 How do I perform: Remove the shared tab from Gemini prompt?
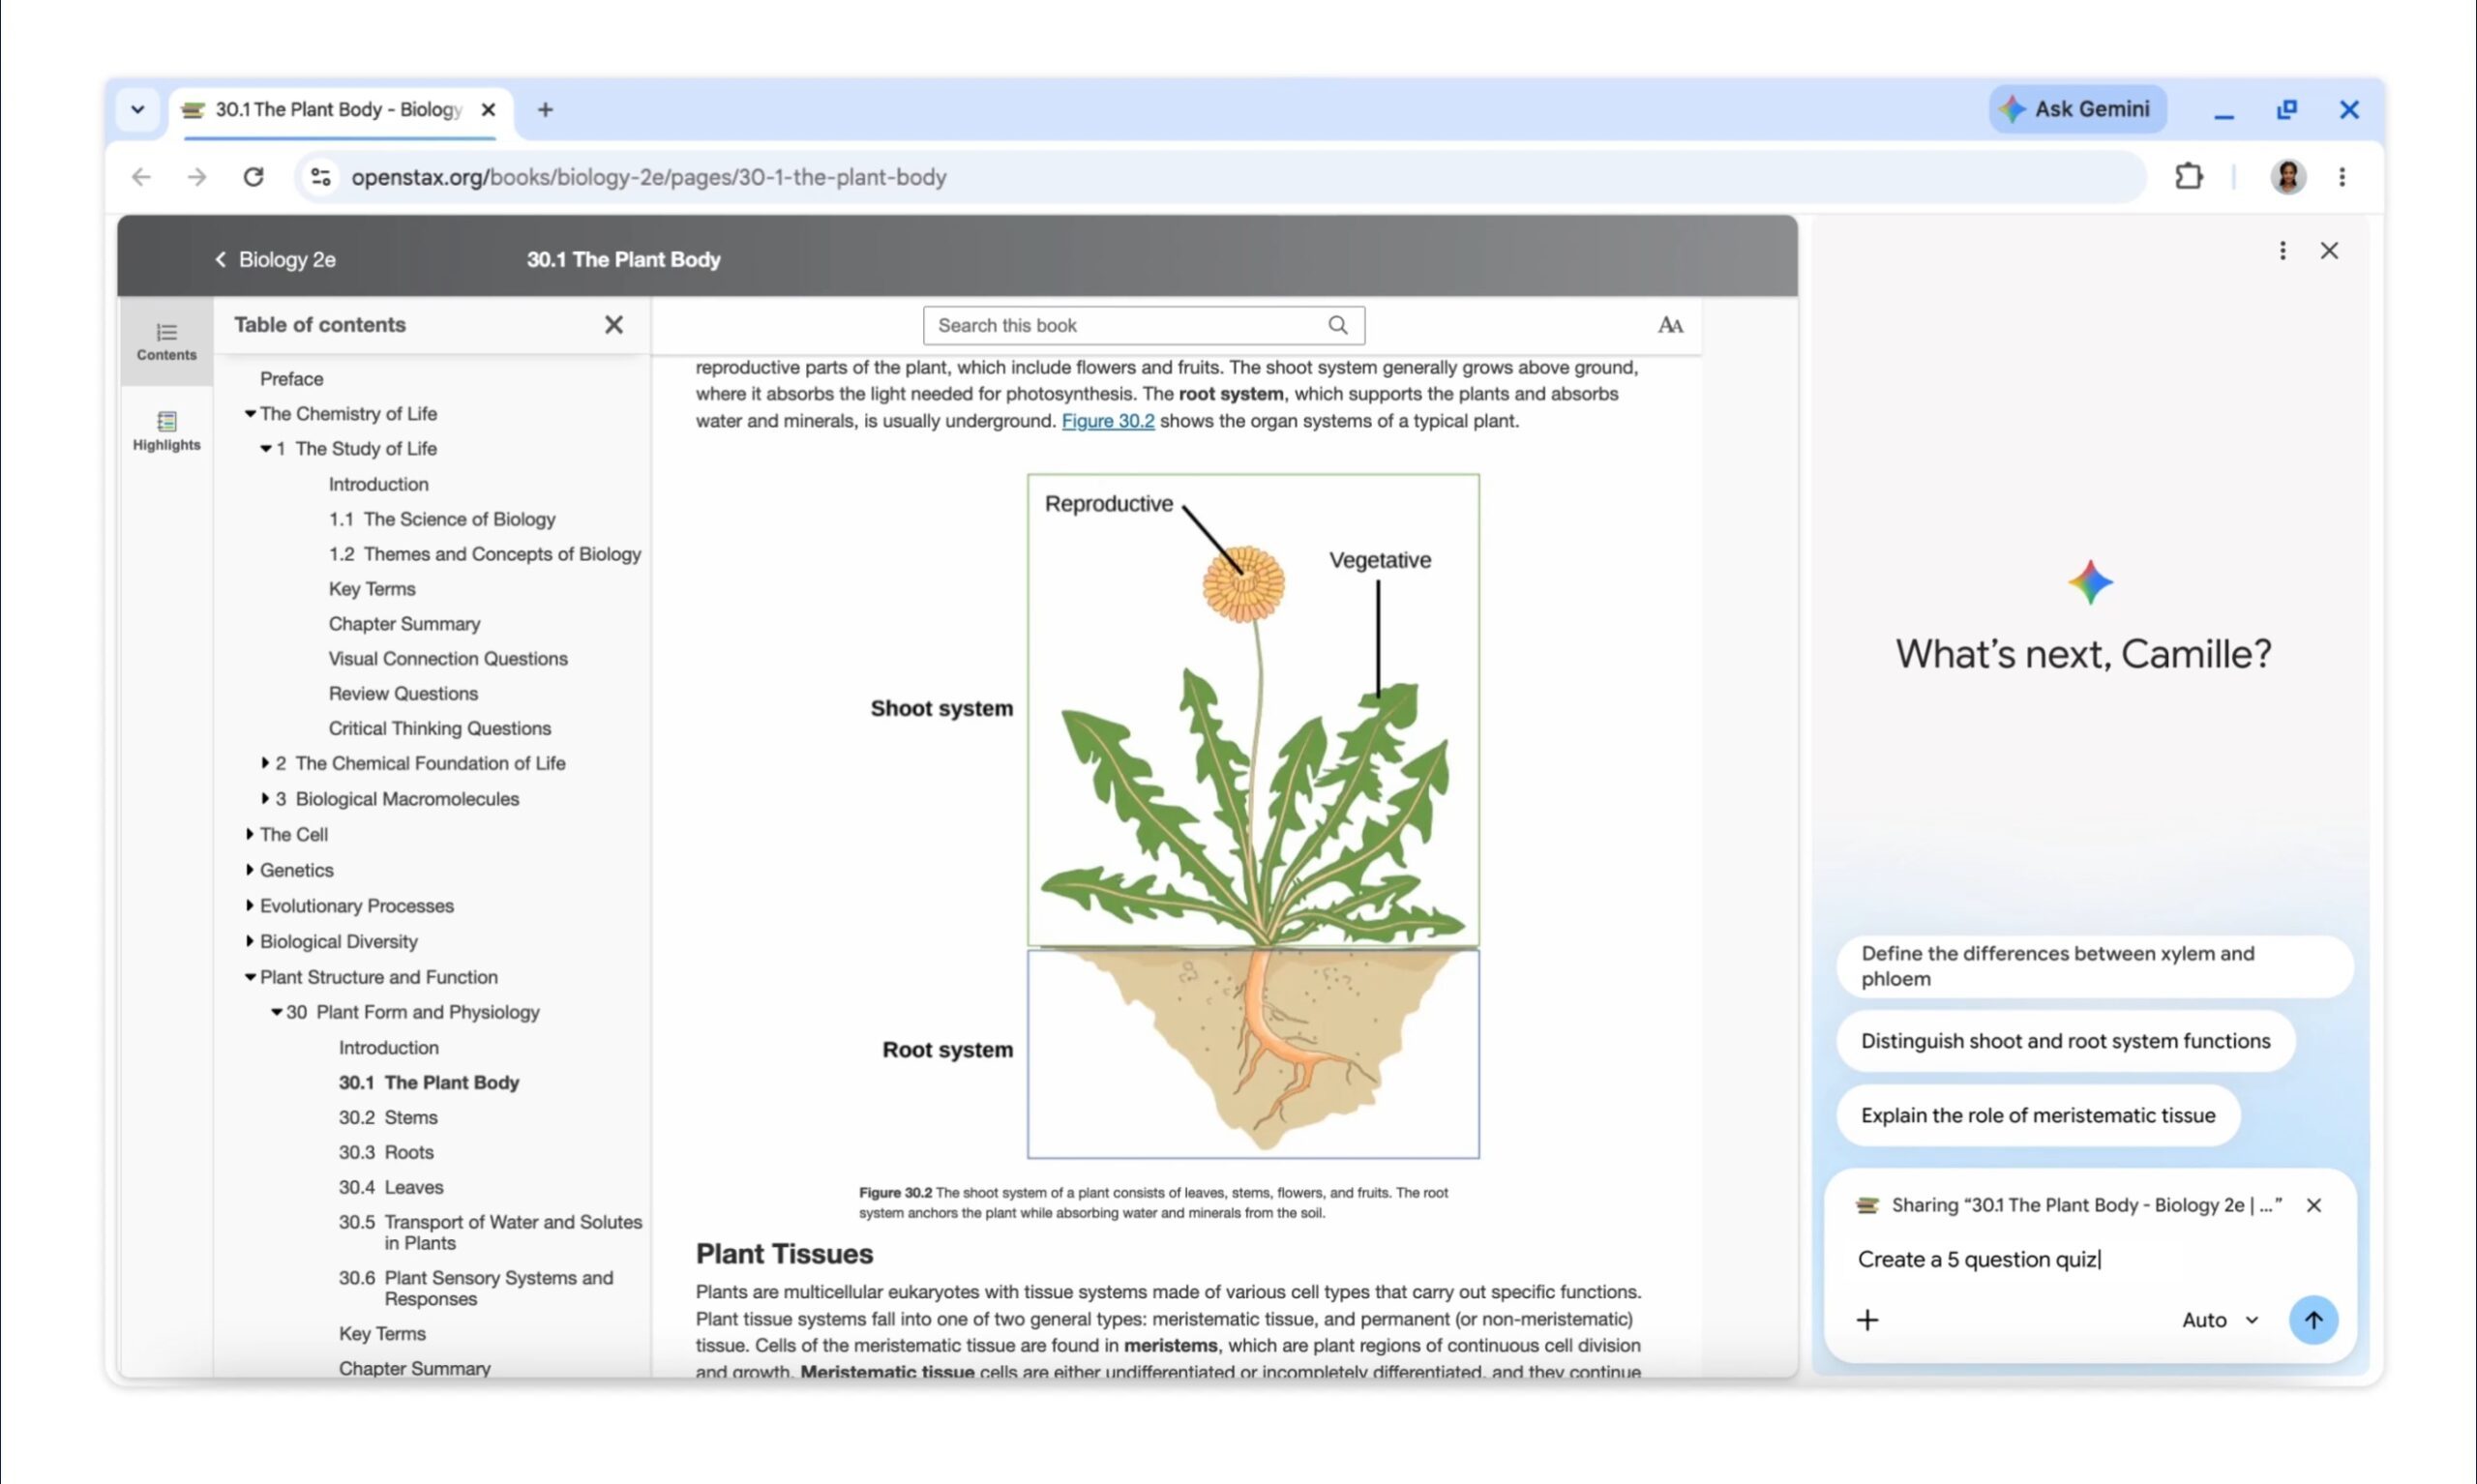pyautogui.click(x=2314, y=1205)
